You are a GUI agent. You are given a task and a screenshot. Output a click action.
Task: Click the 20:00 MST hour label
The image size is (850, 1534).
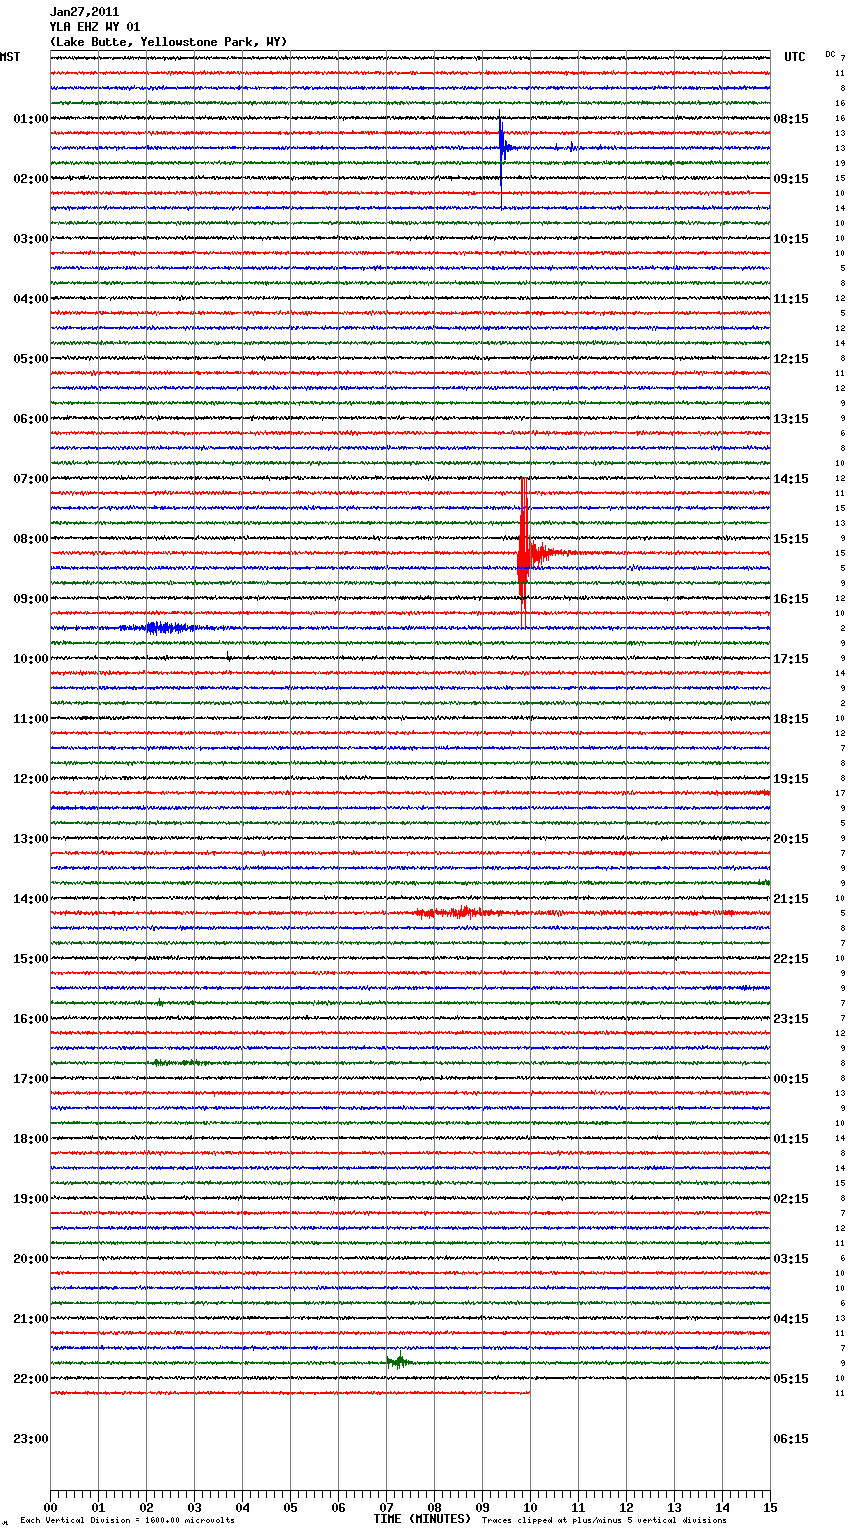click(x=31, y=1259)
